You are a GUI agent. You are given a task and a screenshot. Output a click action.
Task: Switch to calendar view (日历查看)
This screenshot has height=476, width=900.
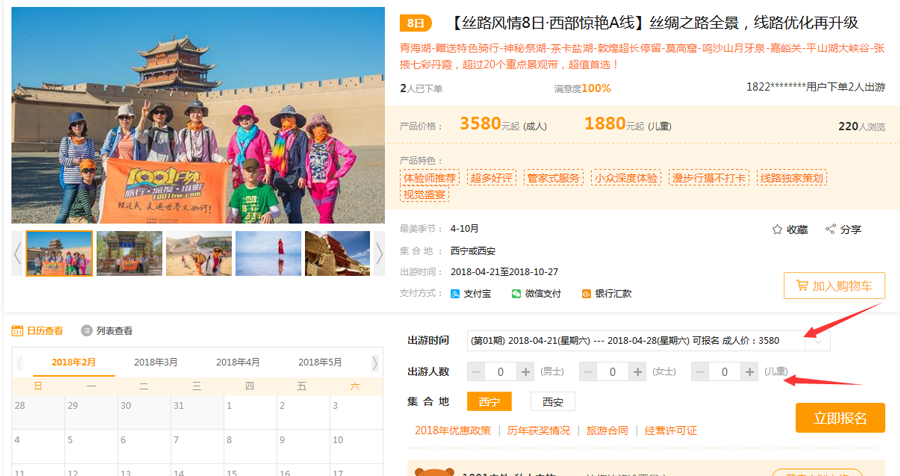[x=38, y=331]
